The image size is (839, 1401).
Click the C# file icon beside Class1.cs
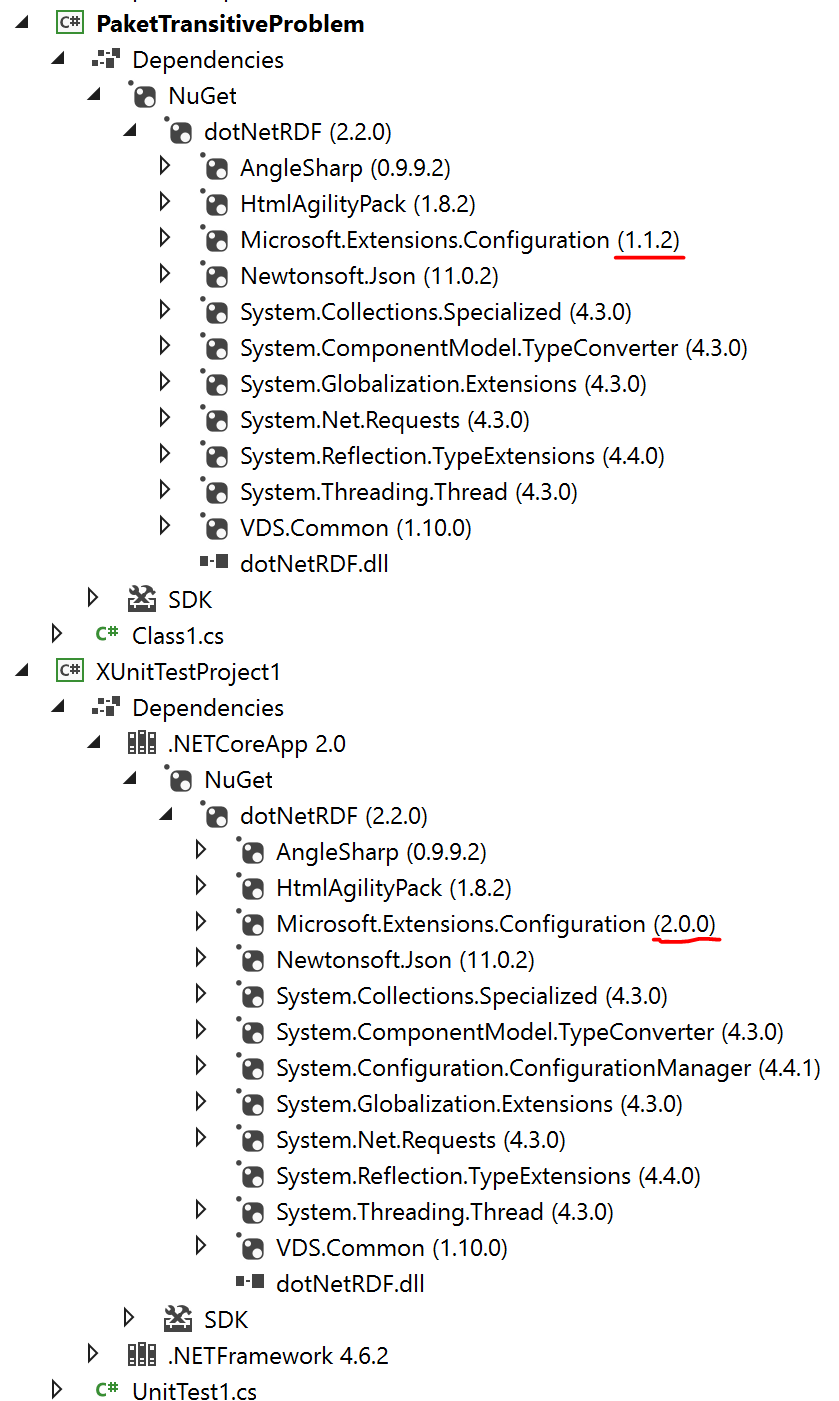tap(107, 634)
